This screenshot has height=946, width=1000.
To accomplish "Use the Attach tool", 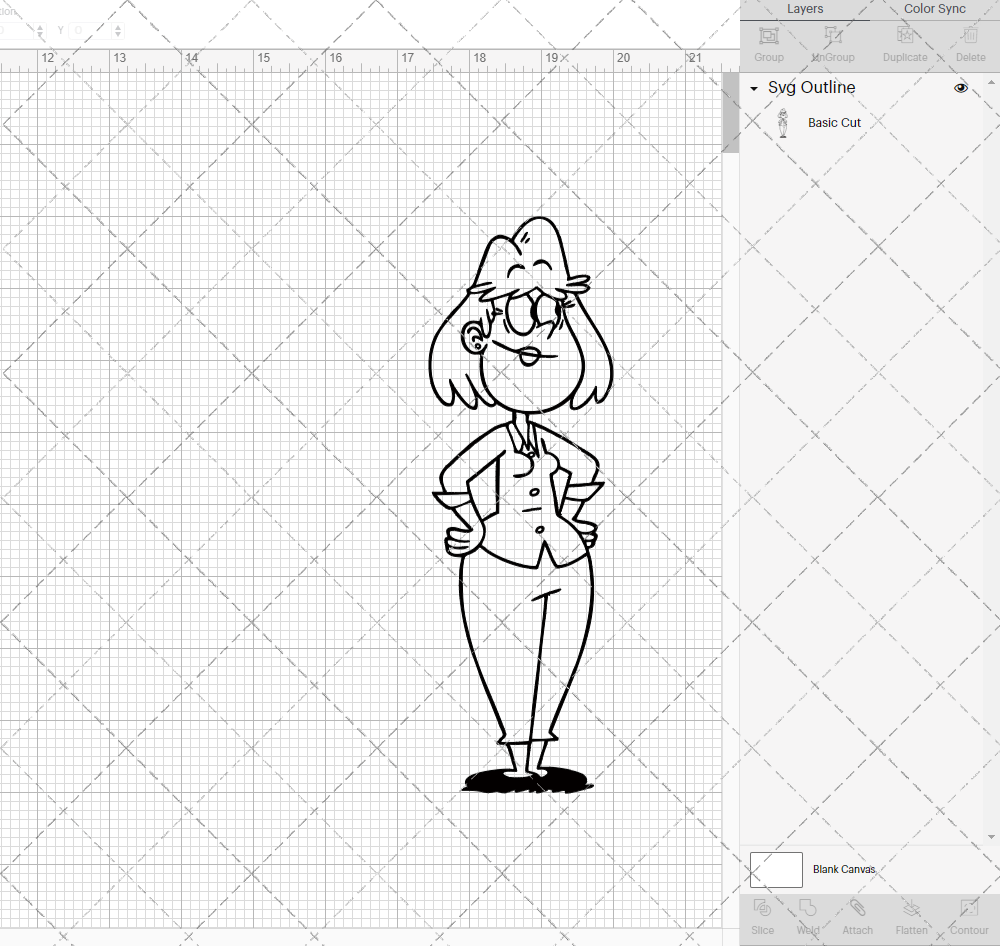I will point(857,915).
